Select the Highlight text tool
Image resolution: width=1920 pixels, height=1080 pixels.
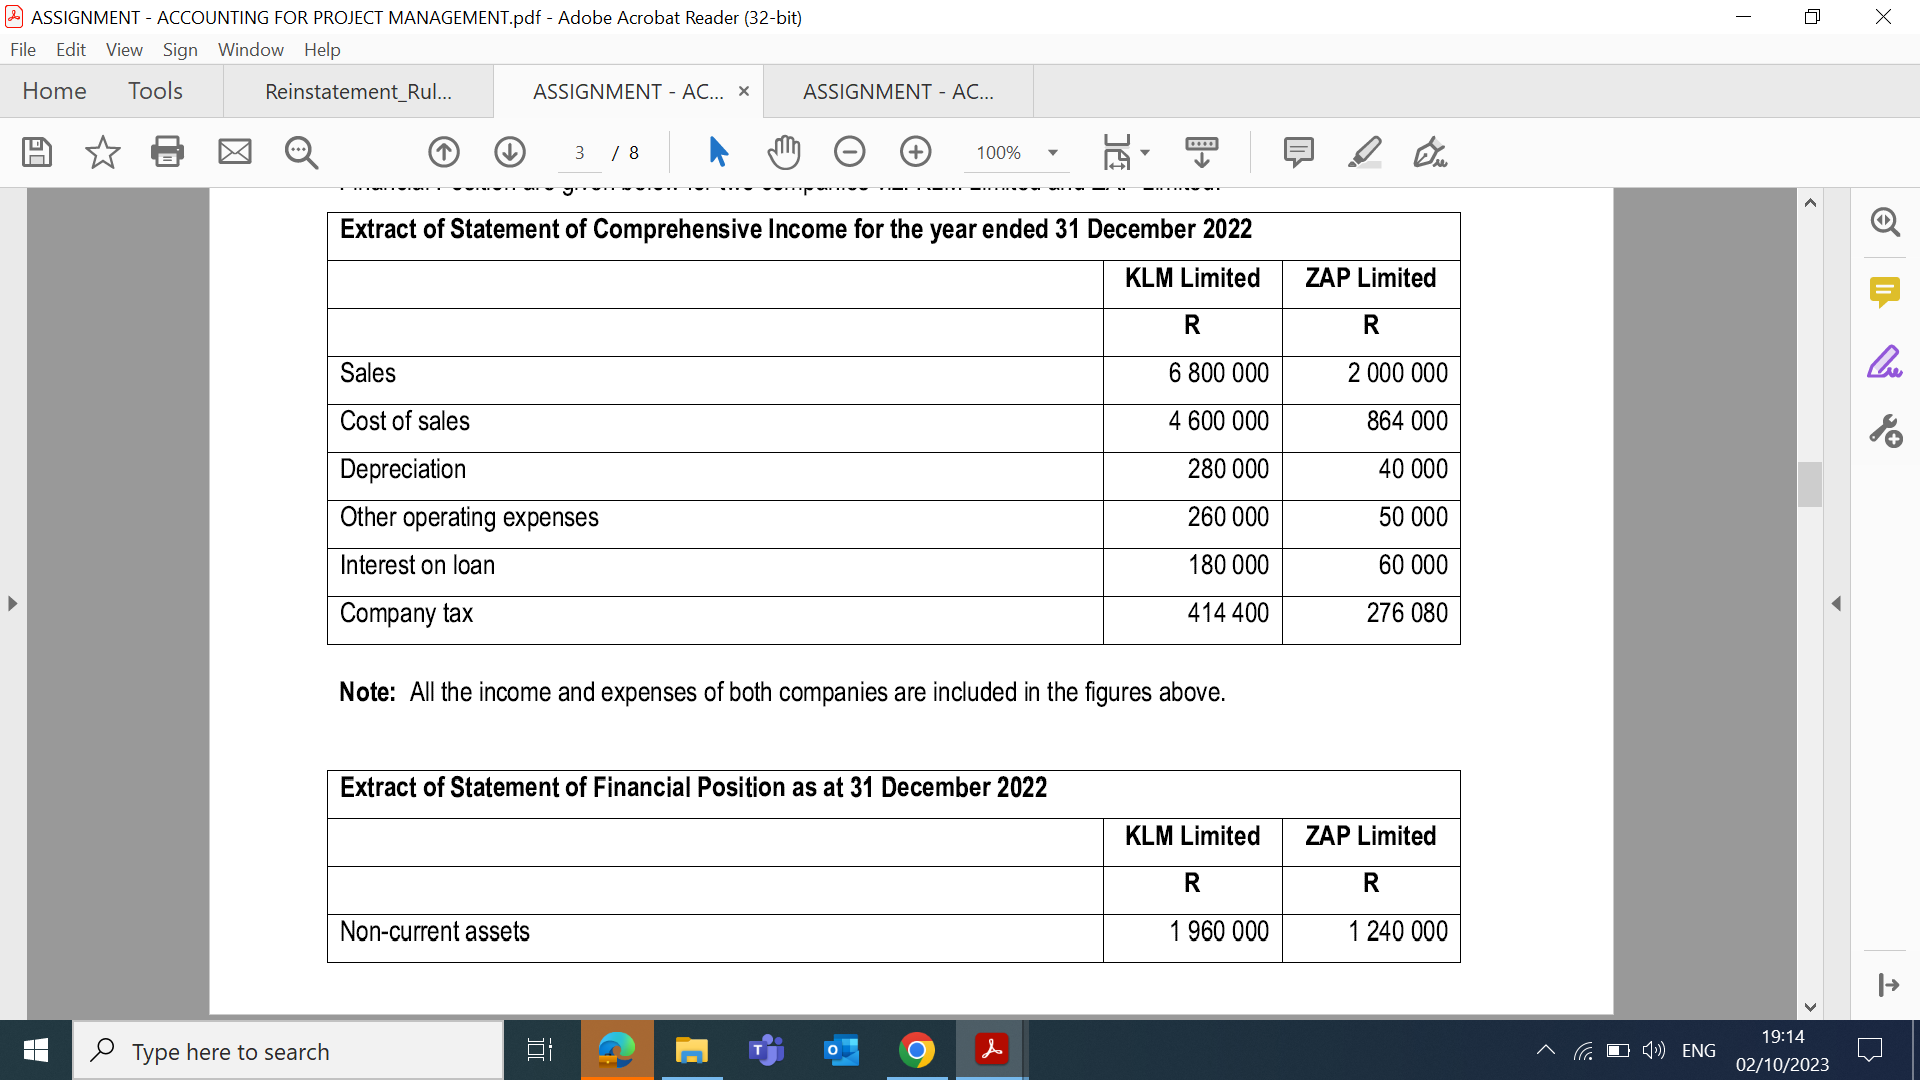click(x=1365, y=152)
